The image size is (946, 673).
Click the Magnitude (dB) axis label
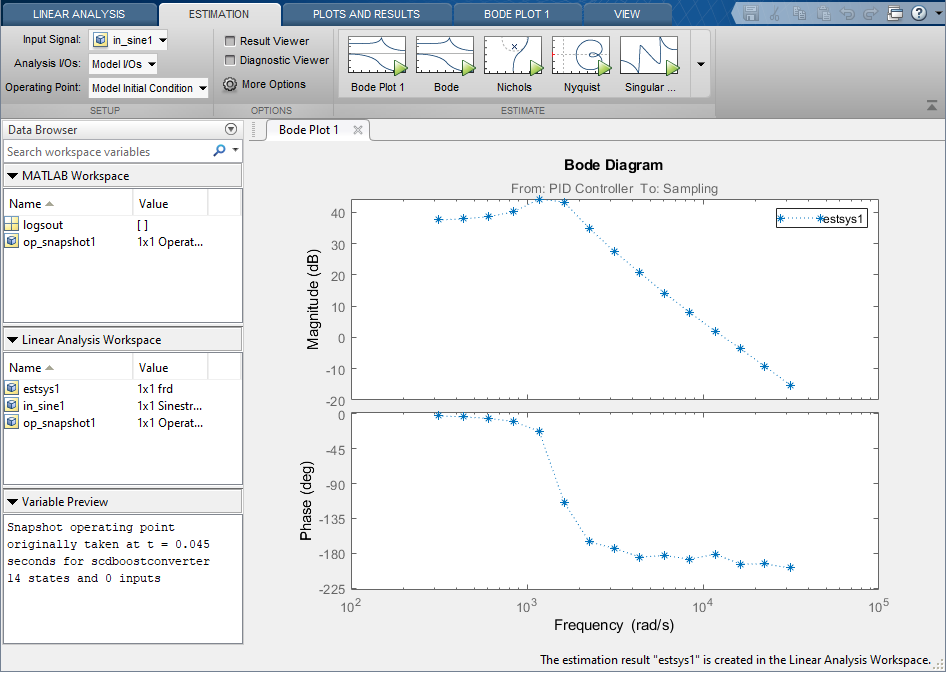(313, 300)
